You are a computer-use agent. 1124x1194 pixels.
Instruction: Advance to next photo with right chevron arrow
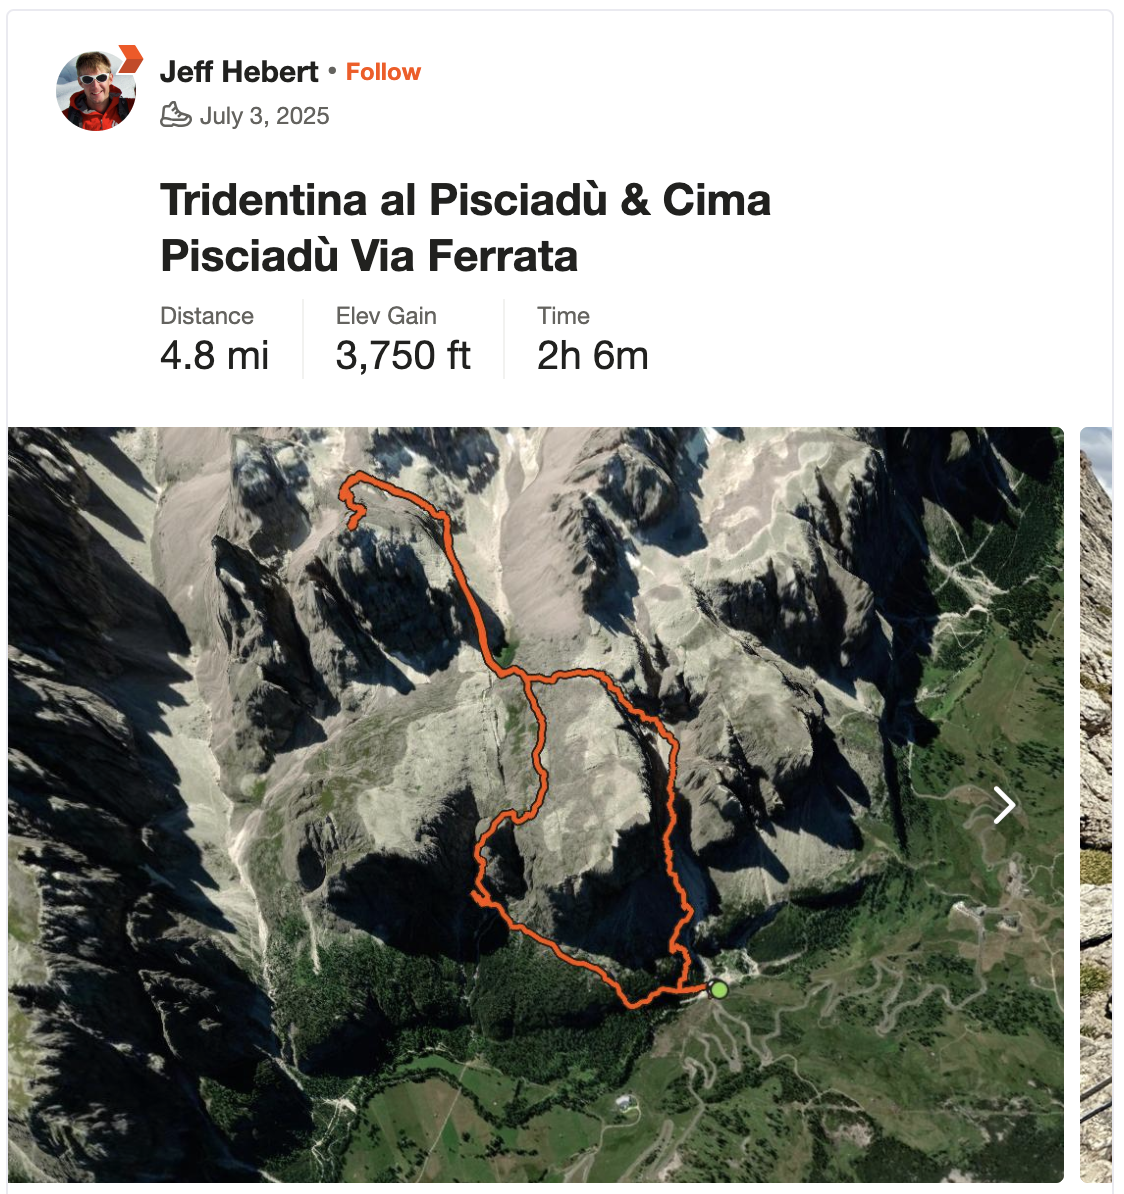(1004, 805)
